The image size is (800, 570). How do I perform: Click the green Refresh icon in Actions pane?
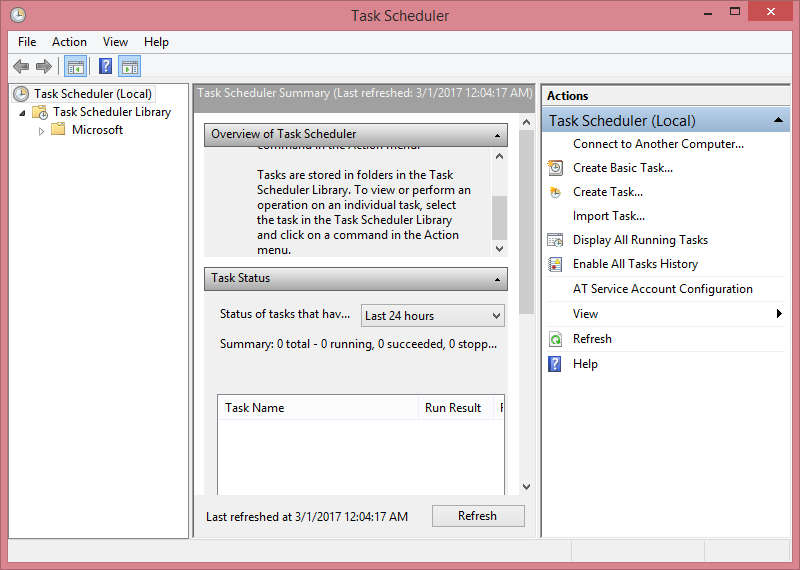pos(555,339)
